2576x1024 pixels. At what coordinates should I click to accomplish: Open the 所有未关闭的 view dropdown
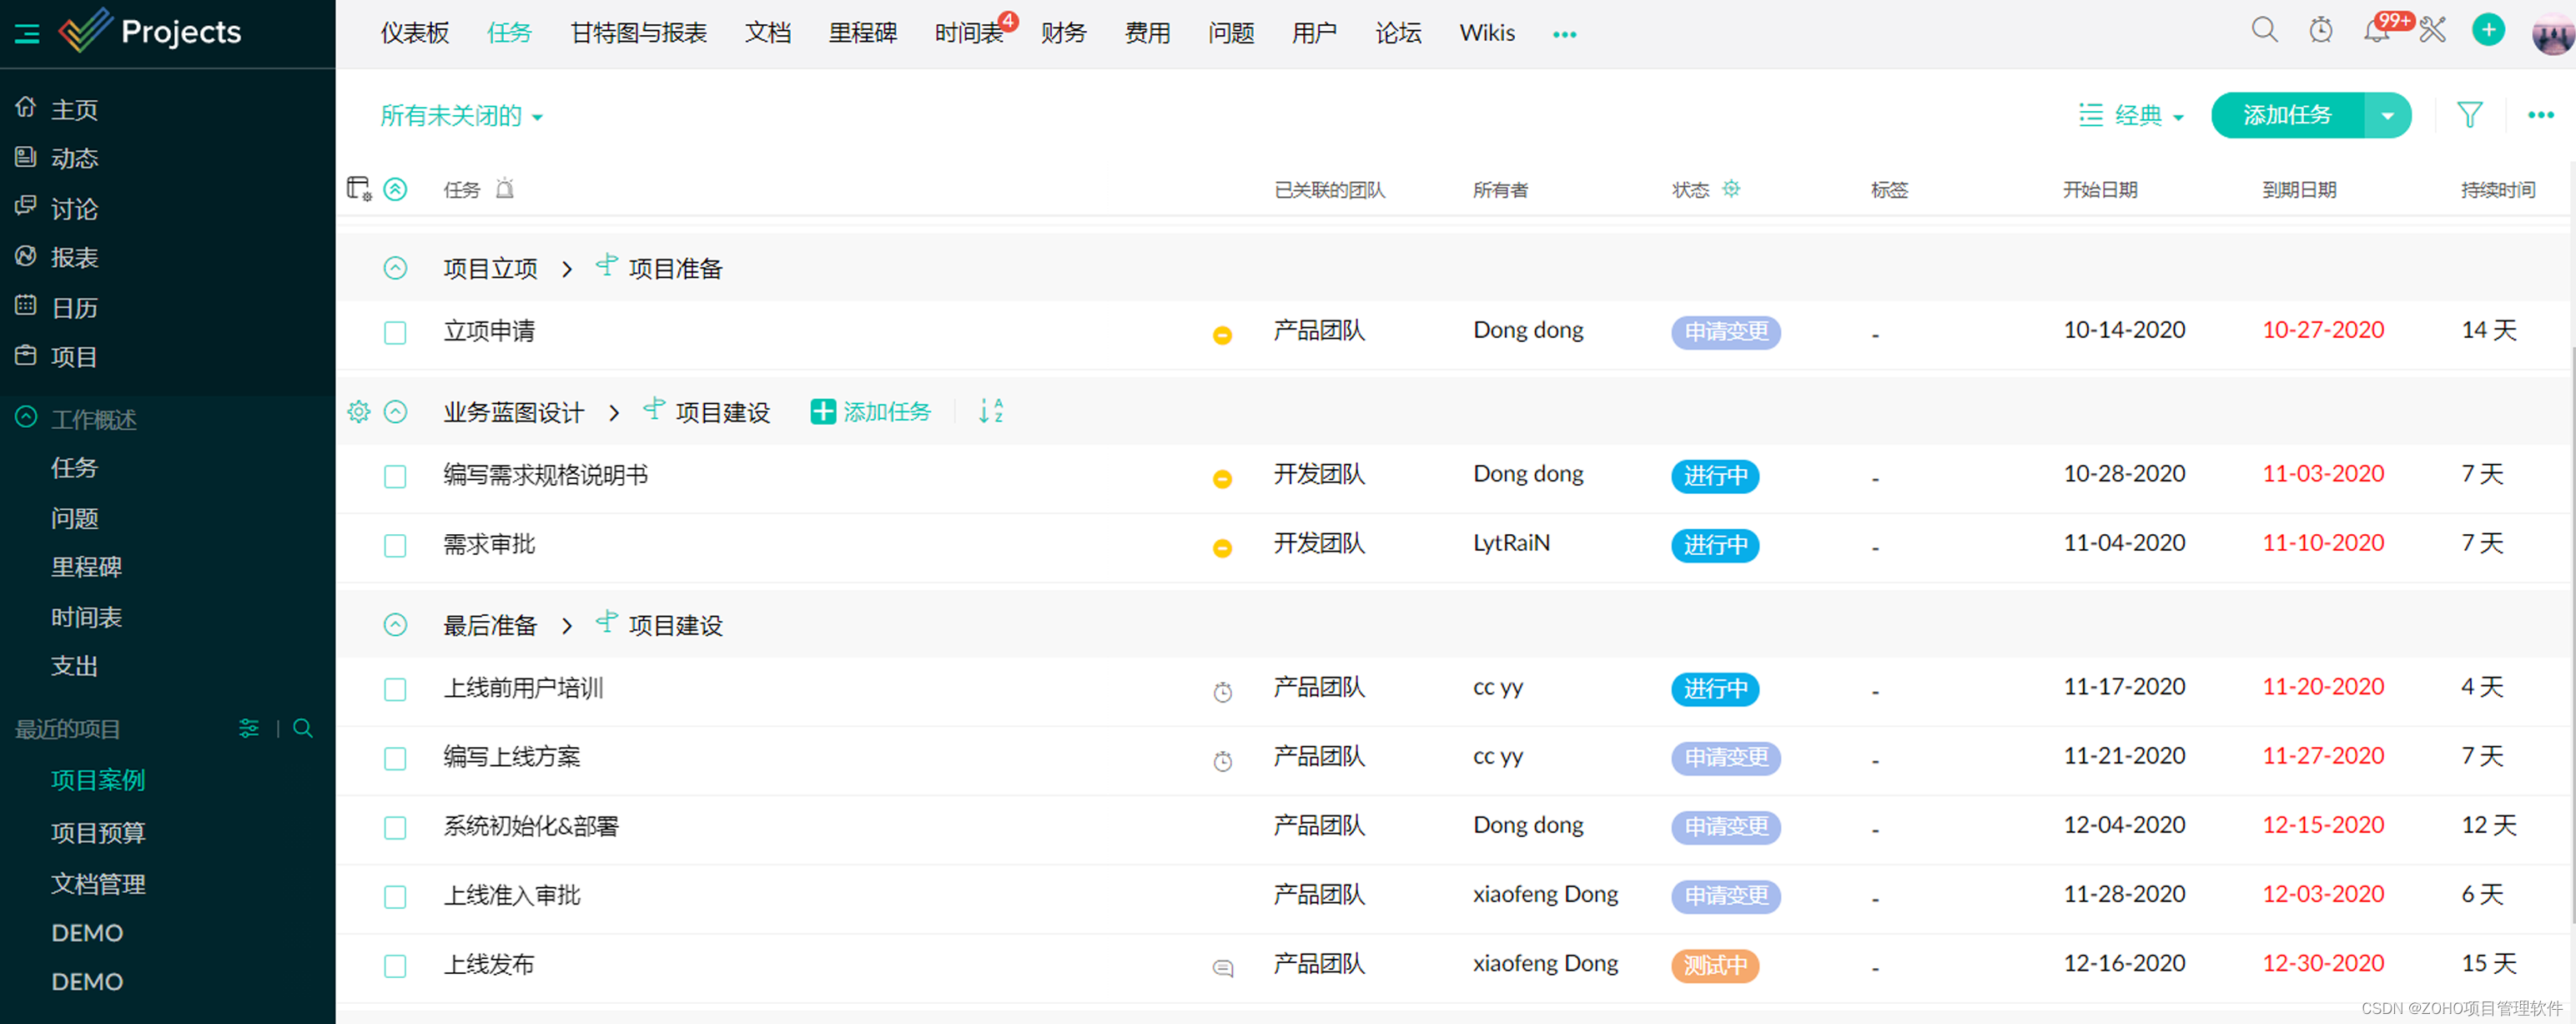(462, 115)
